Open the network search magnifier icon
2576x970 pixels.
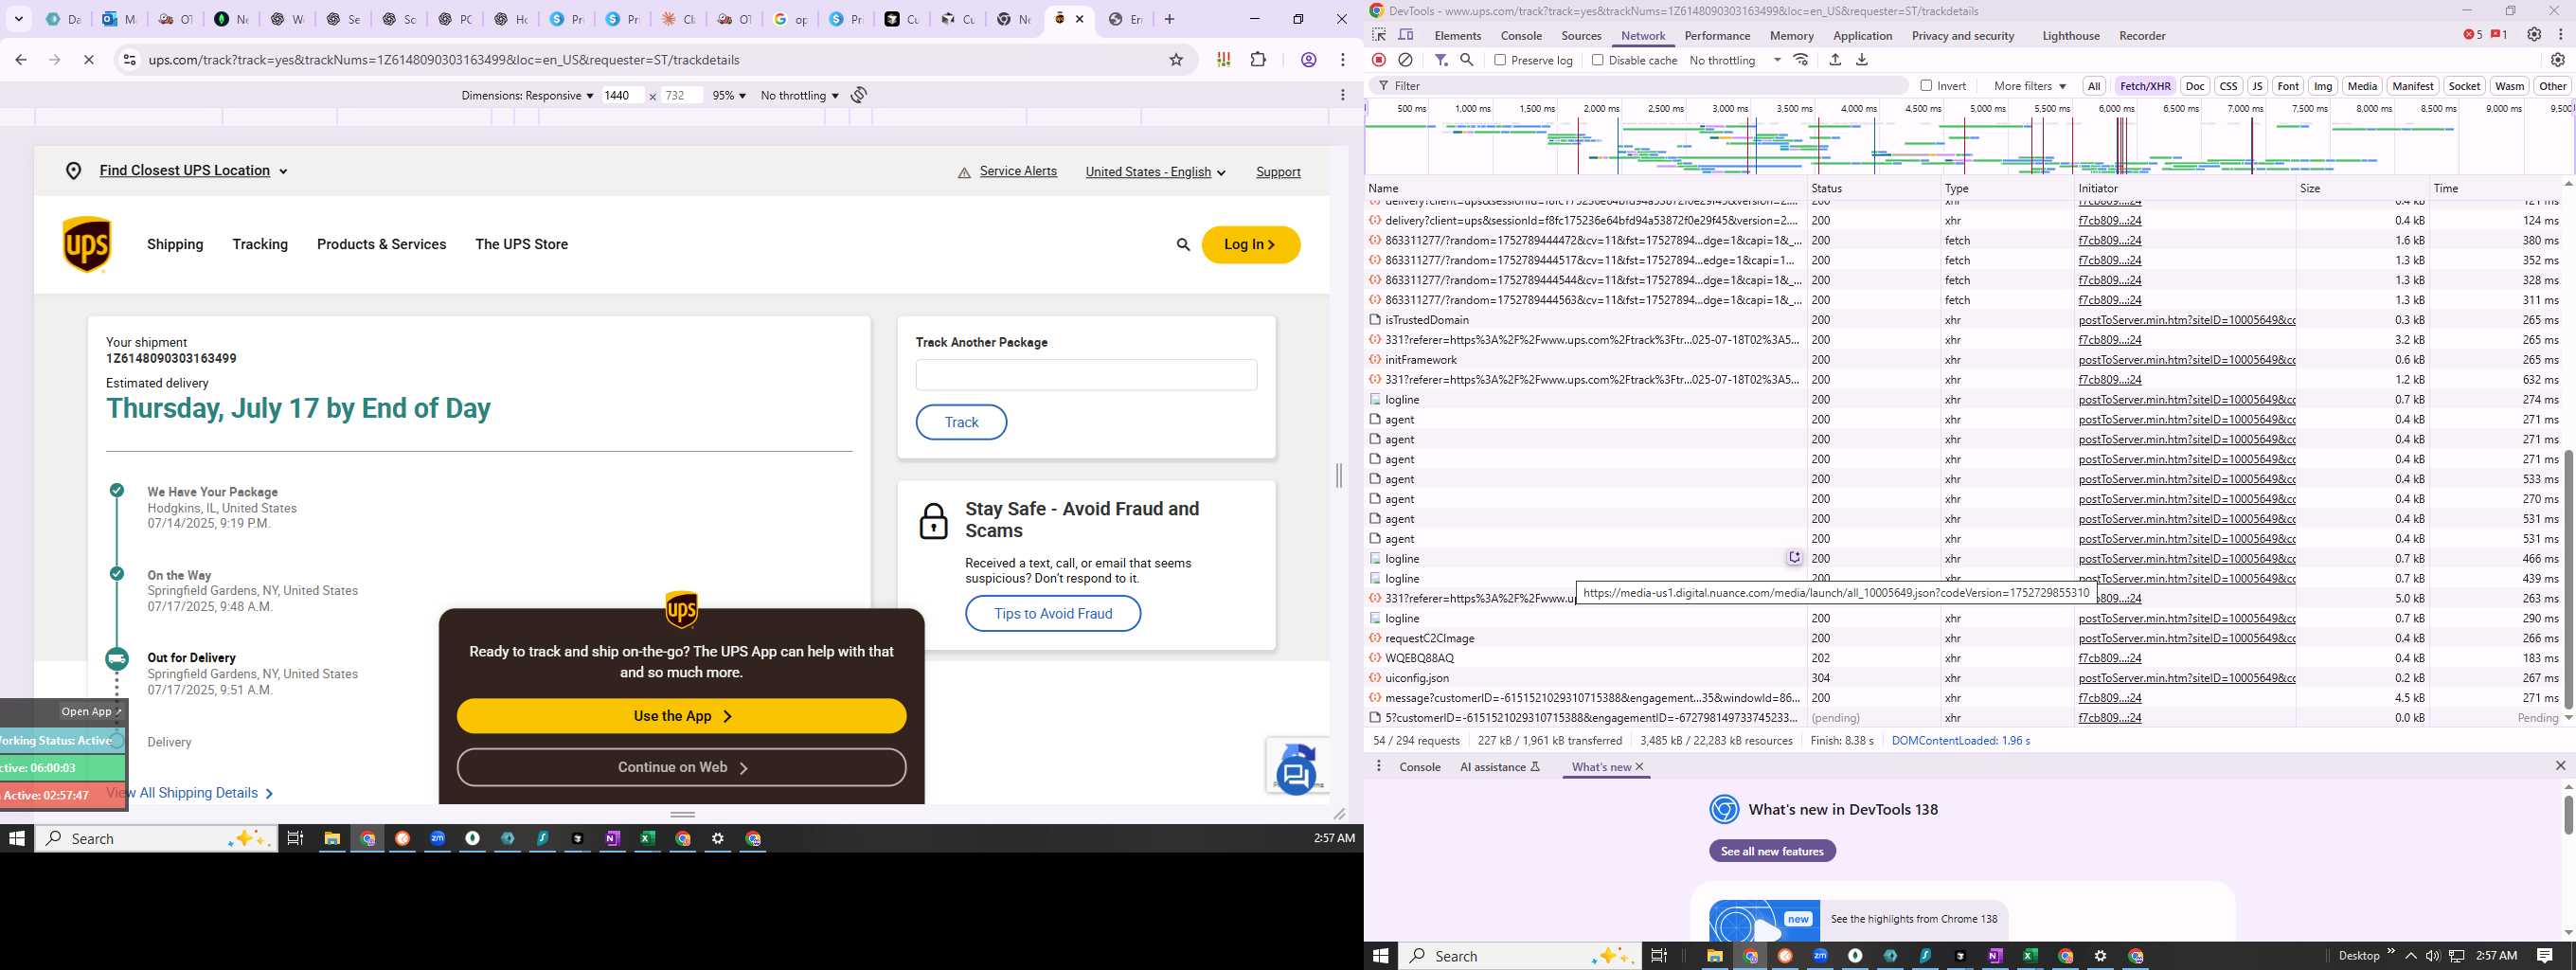(1467, 60)
